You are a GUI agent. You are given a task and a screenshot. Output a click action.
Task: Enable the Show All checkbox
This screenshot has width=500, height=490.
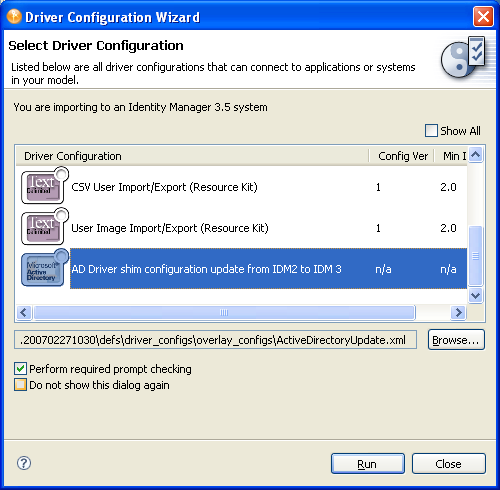pos(431,131)
